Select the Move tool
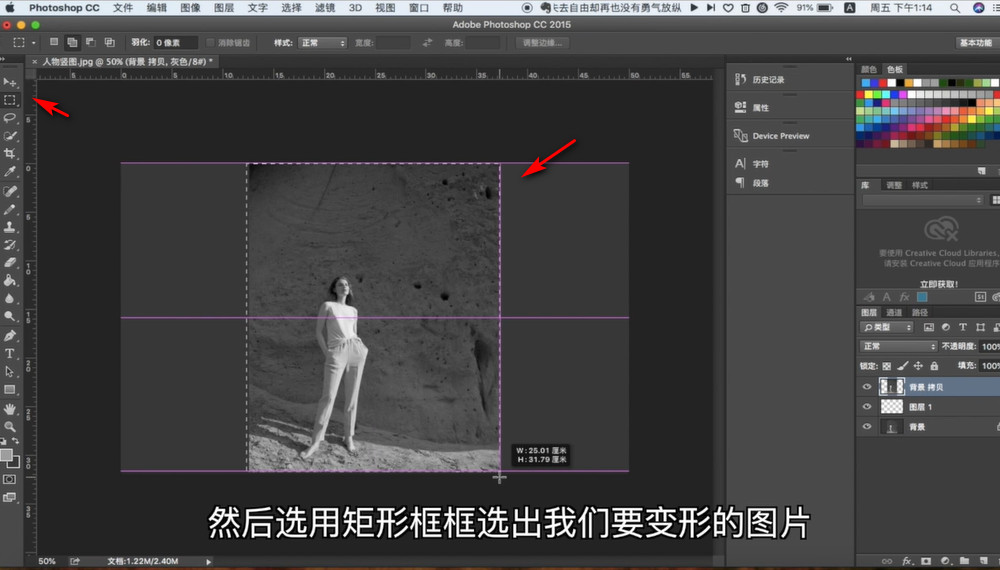Viewport: 1000px width, 570px height. 10,82
